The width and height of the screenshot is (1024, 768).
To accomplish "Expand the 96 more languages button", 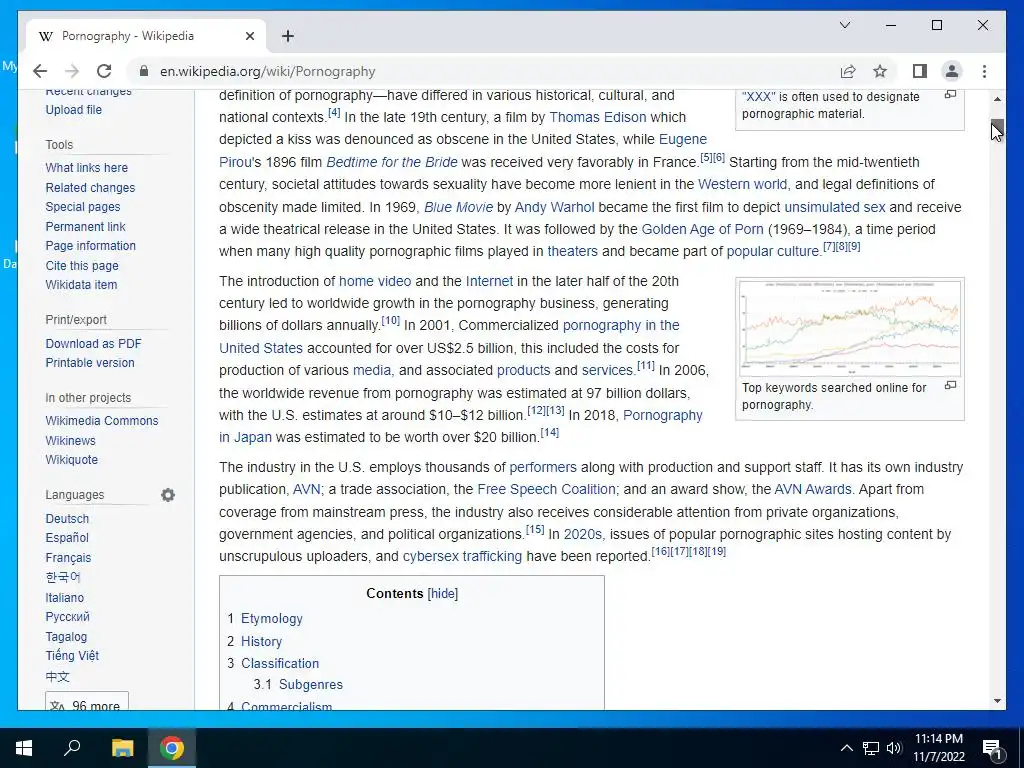I will [87, 702].
